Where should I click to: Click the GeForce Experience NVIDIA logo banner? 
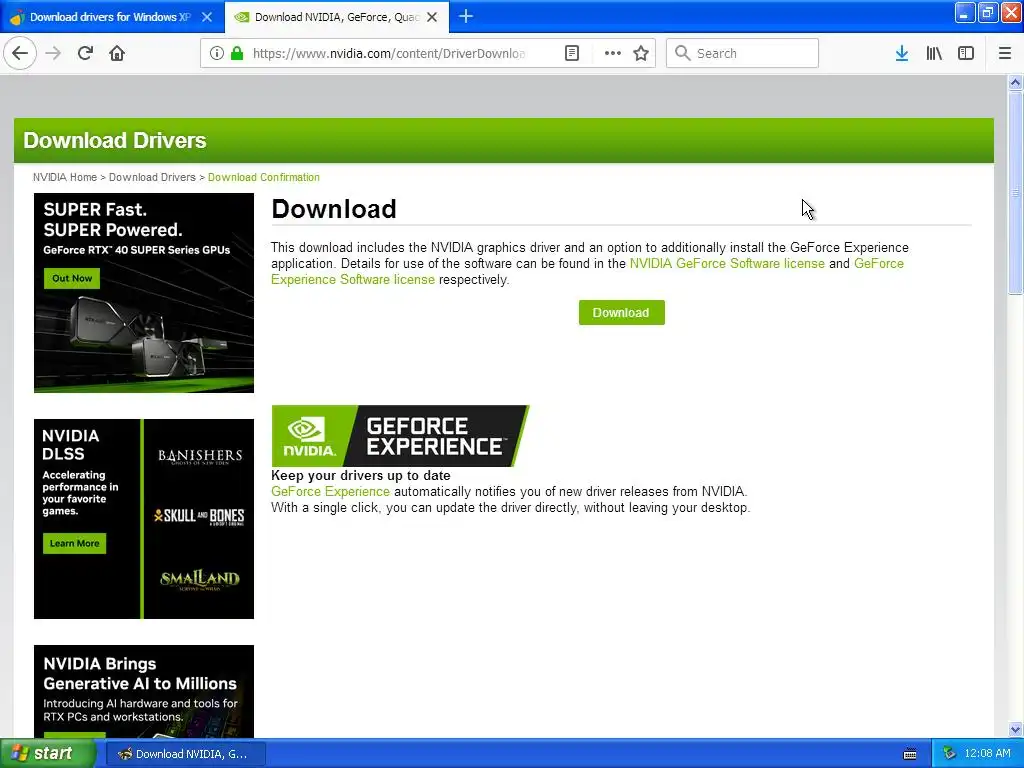tap(400, 436)
